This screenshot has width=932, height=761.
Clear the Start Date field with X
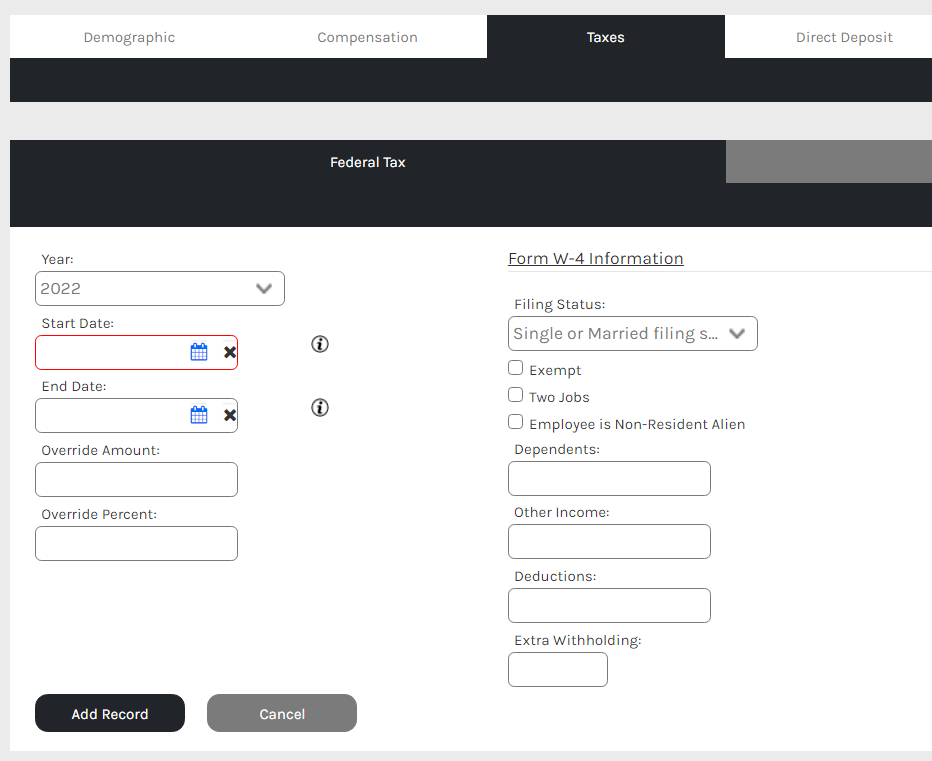coord(230,352)
